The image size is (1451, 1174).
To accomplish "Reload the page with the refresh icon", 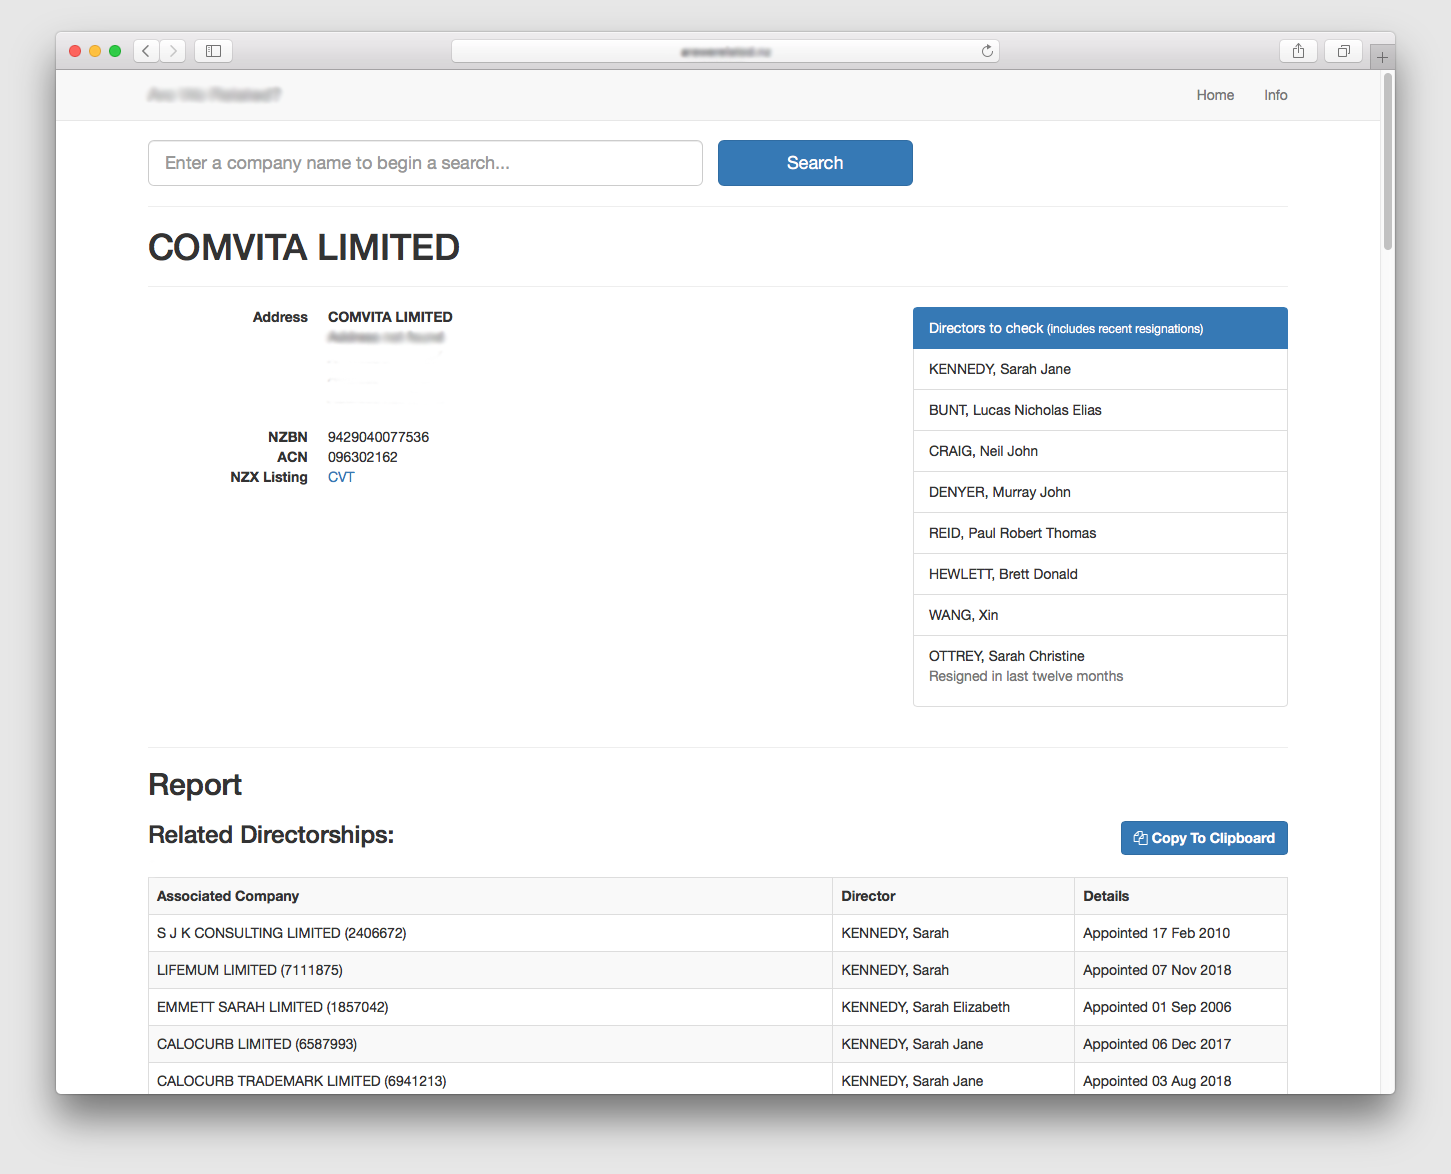I will pos(987,51).
